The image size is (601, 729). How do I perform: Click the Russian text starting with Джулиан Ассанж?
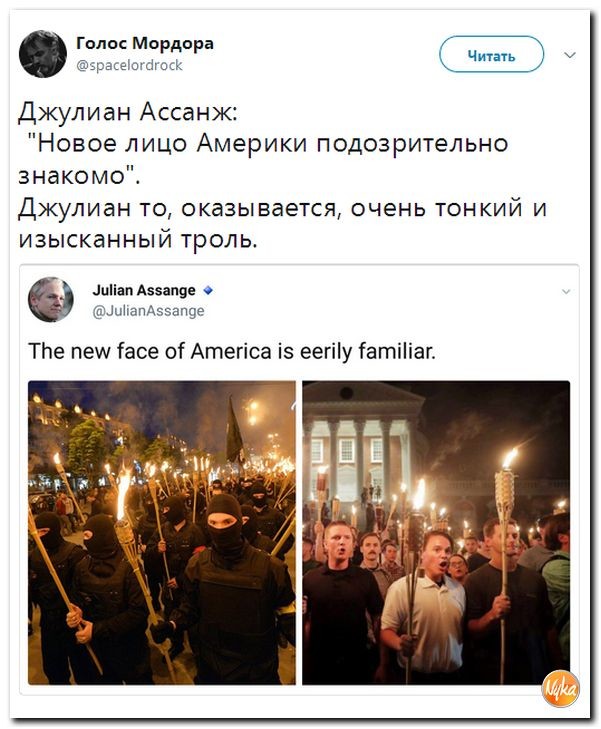tap(128, 112)
